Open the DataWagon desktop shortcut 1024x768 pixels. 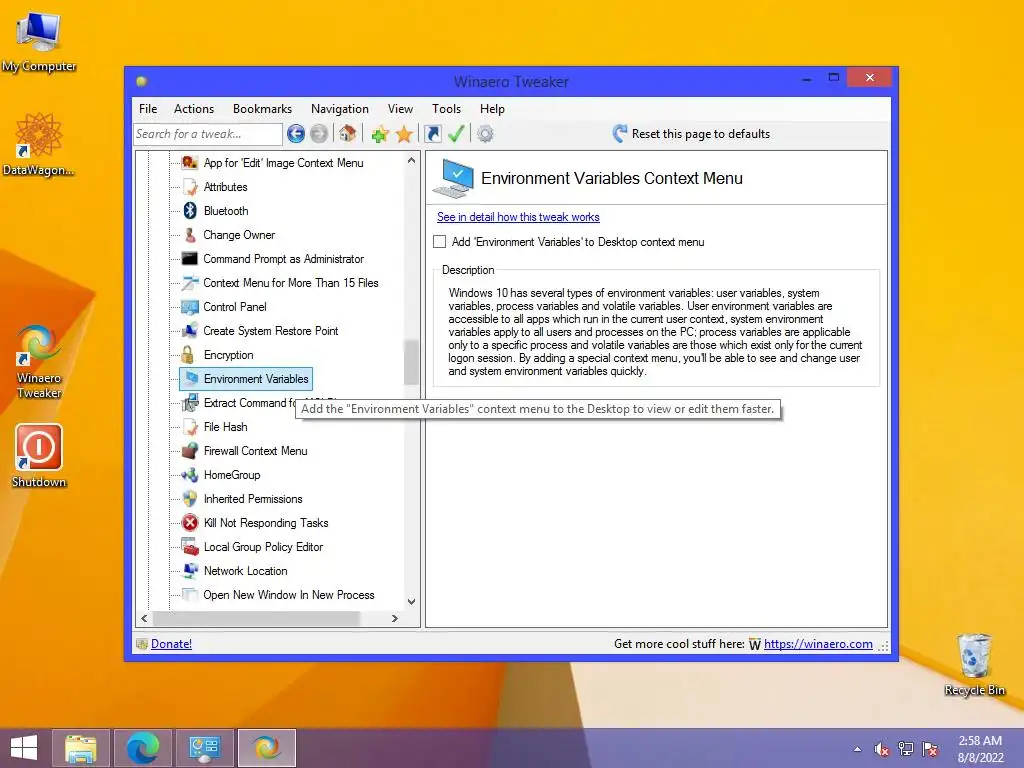(39, 144)
